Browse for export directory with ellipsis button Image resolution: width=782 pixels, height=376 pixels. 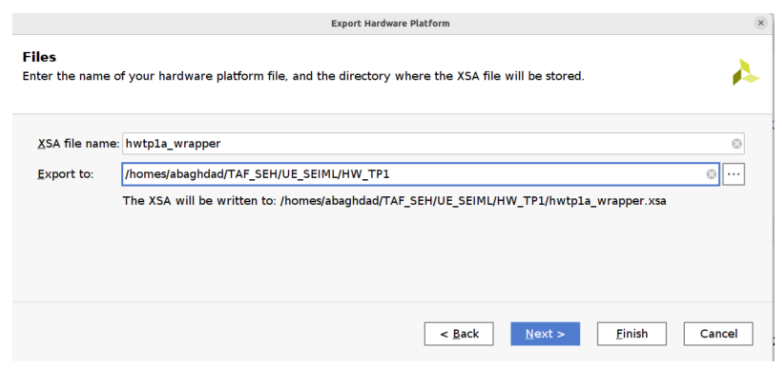click(734, 174)
